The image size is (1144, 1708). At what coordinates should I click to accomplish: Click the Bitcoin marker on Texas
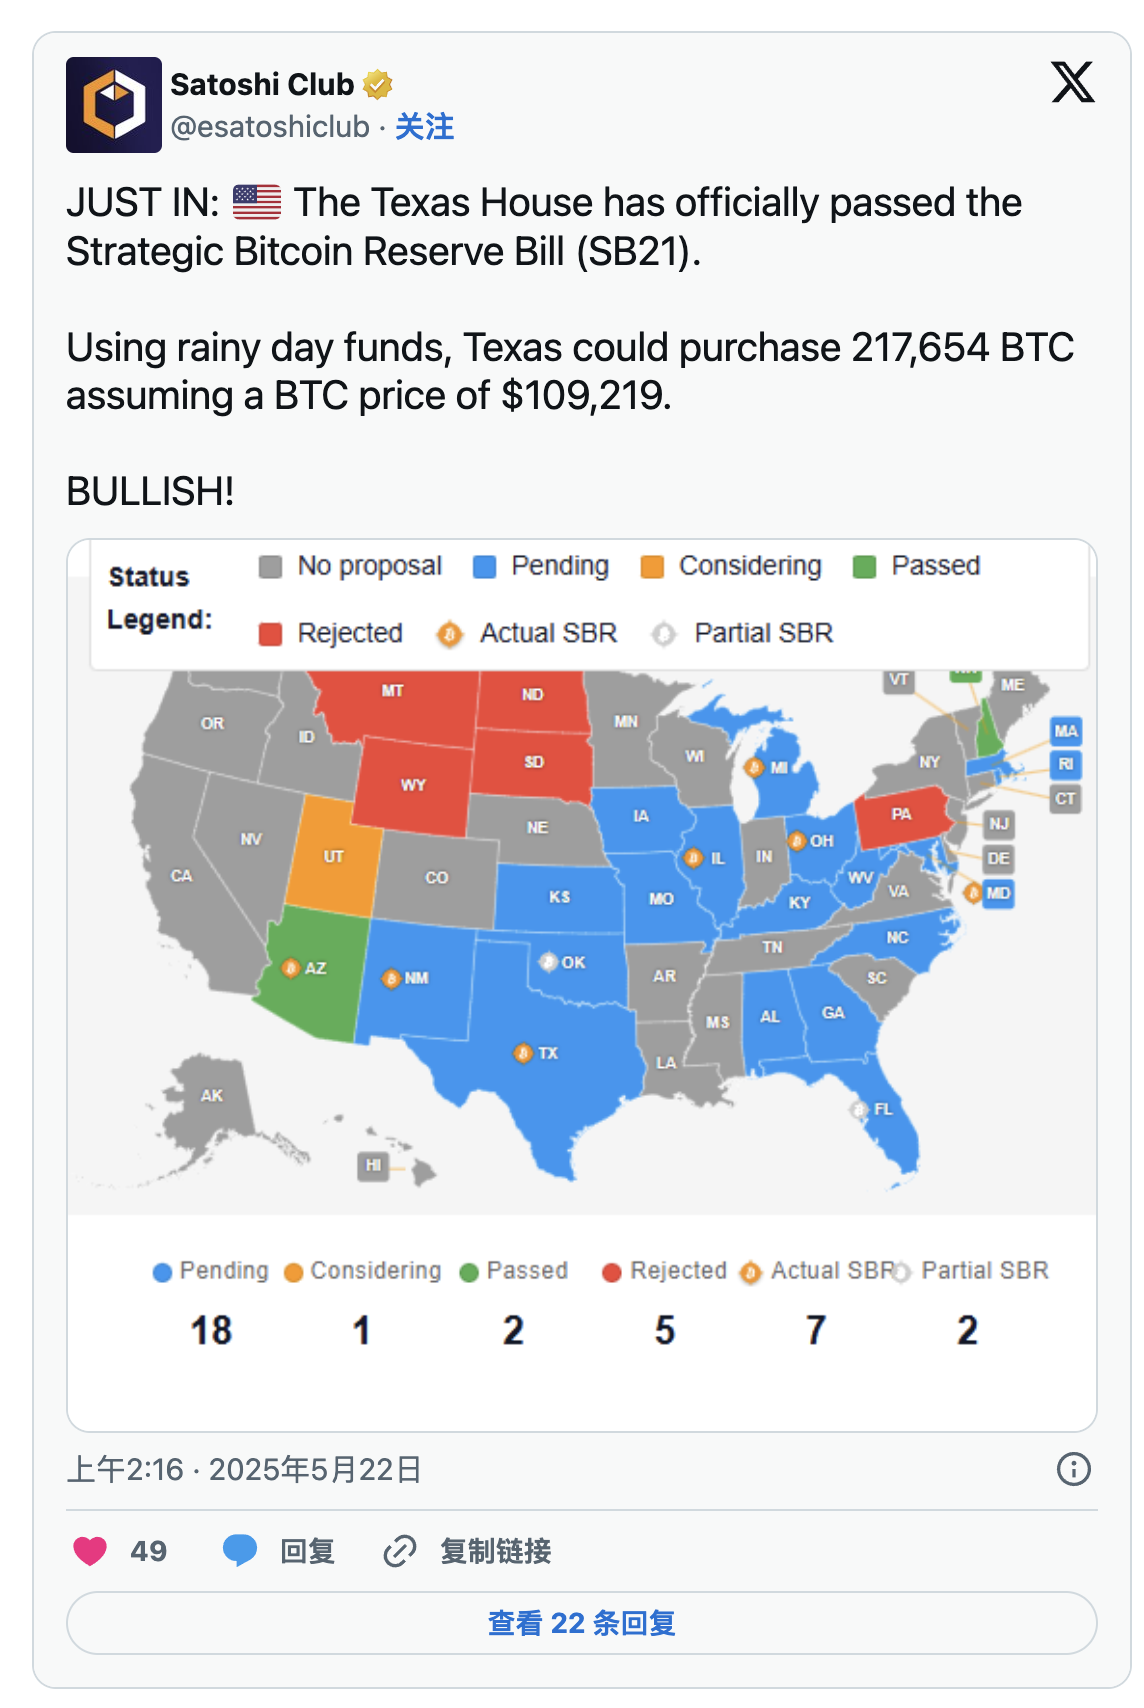[x=522, y=1053]
